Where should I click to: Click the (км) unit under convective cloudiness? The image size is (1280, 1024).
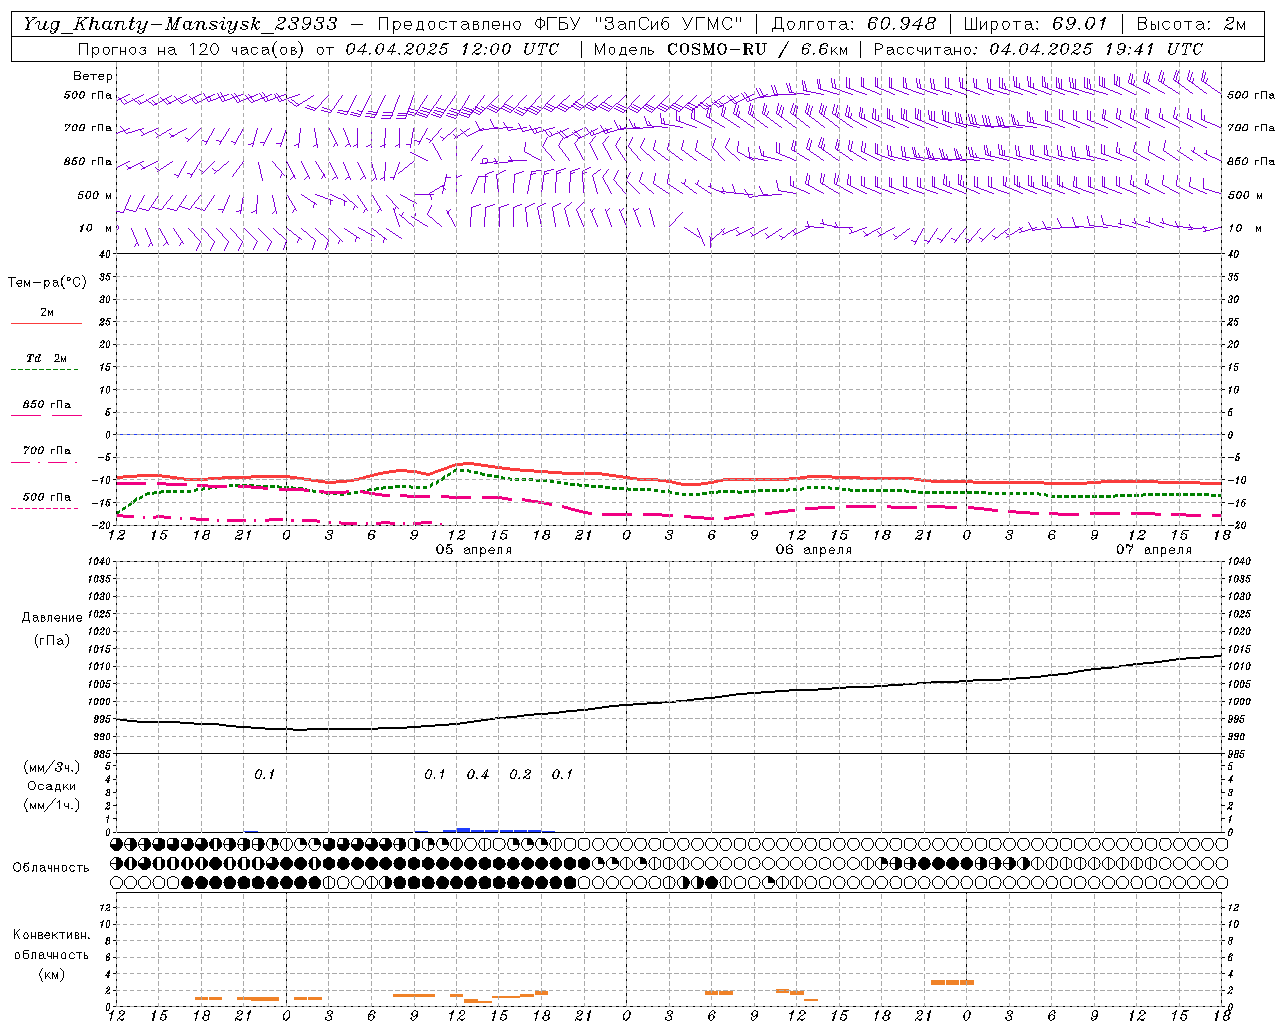coord(51,974)
